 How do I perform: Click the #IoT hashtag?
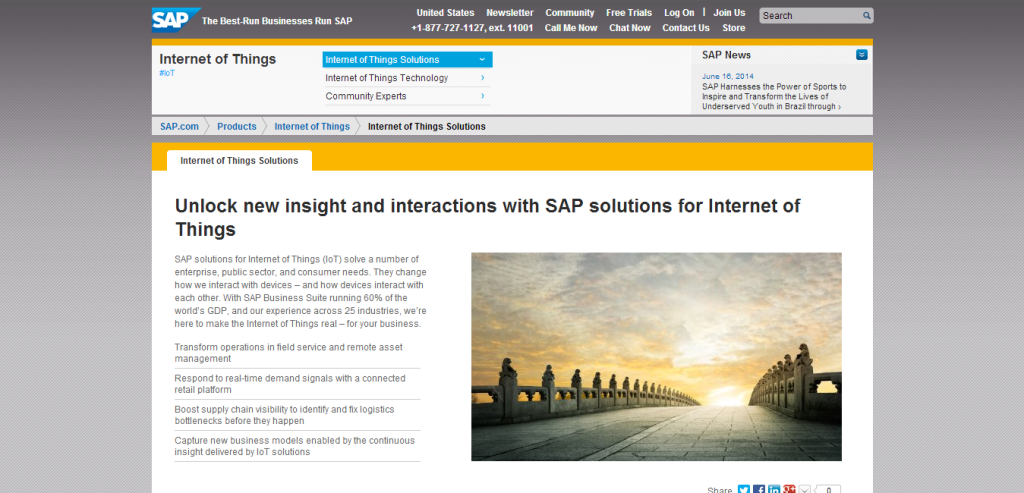[167, 73]
